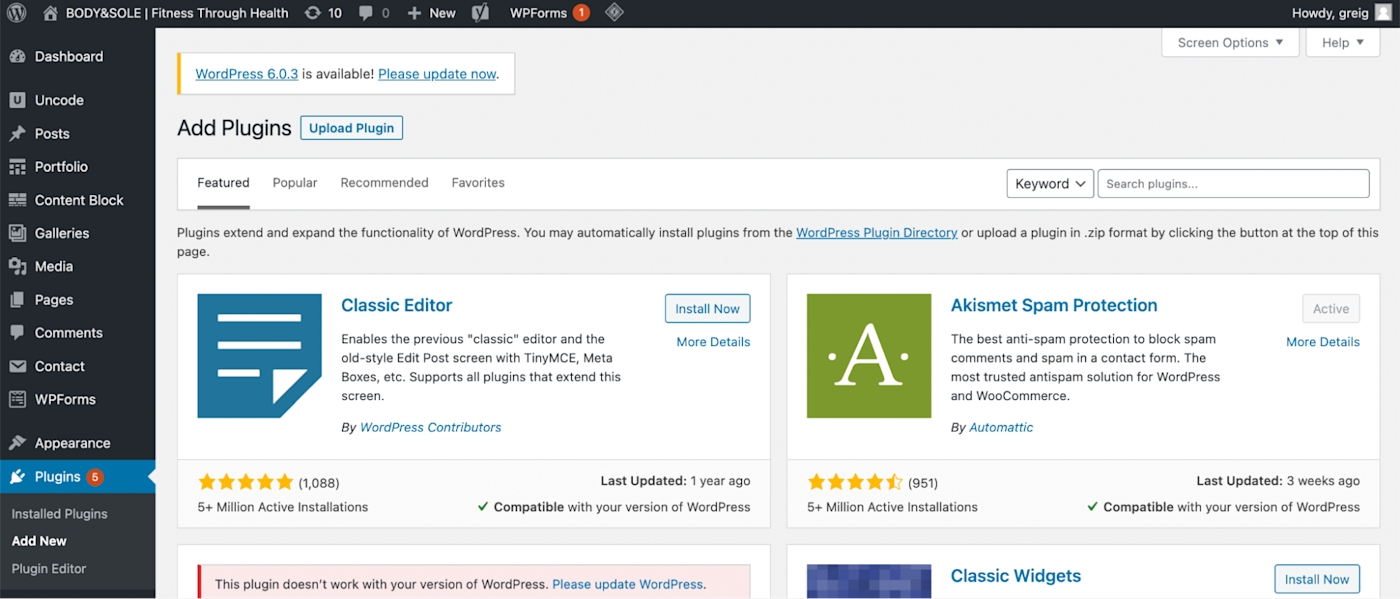1400x599 pixels.
Task: Click the WordPress Contributors author link
Action: tap(430, 427)
